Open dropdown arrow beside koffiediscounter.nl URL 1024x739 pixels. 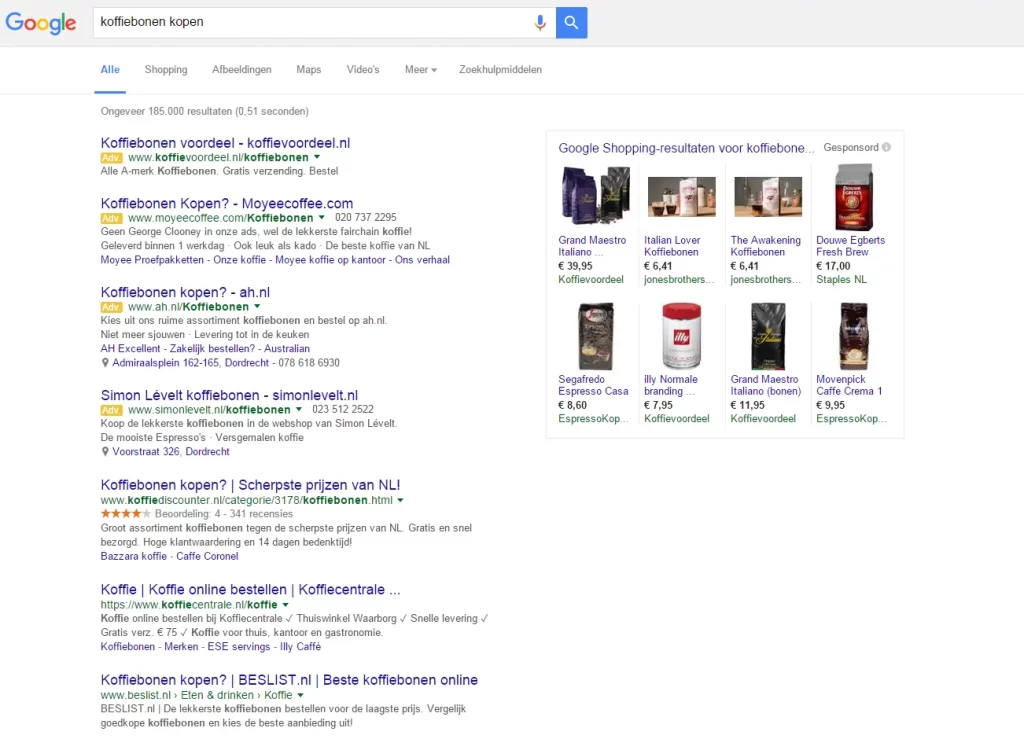(400, 500)
